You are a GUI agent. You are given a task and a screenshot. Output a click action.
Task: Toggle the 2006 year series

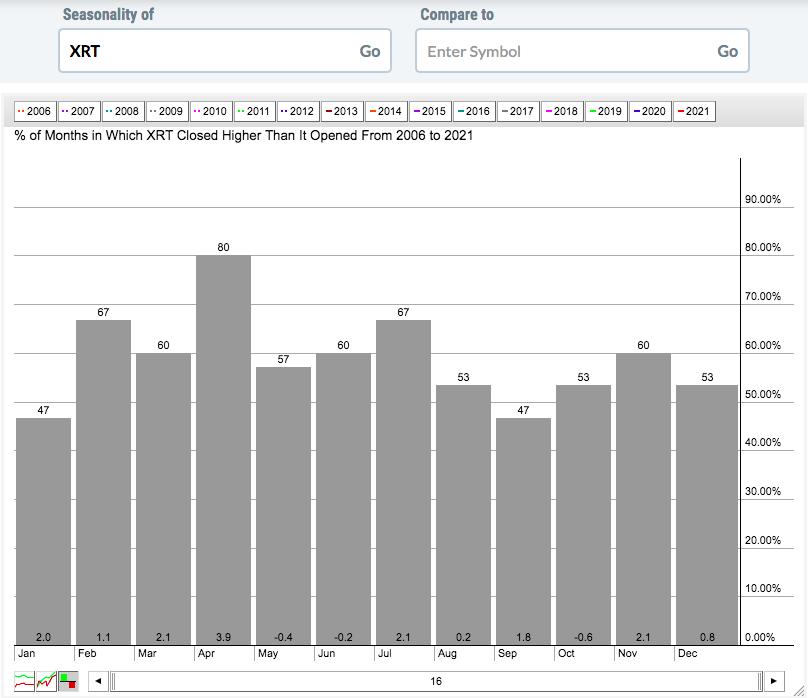pyautogui.click(x=35, y=111)
